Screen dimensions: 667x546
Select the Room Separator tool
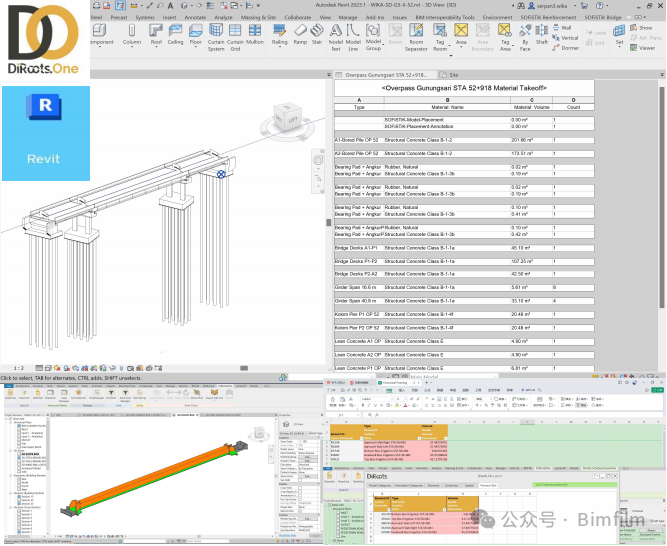(x=416, y=37)
